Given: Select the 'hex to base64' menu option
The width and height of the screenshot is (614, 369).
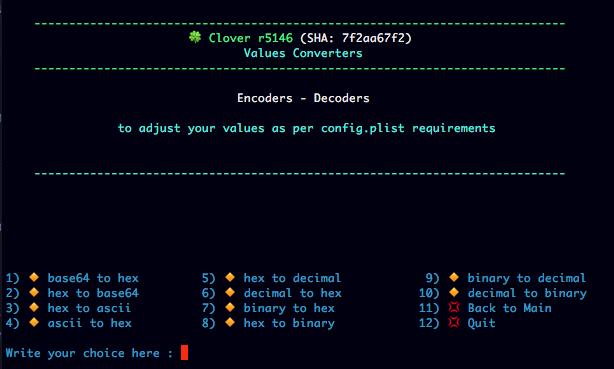Looking at the screenshot, I should coord(93,293).
